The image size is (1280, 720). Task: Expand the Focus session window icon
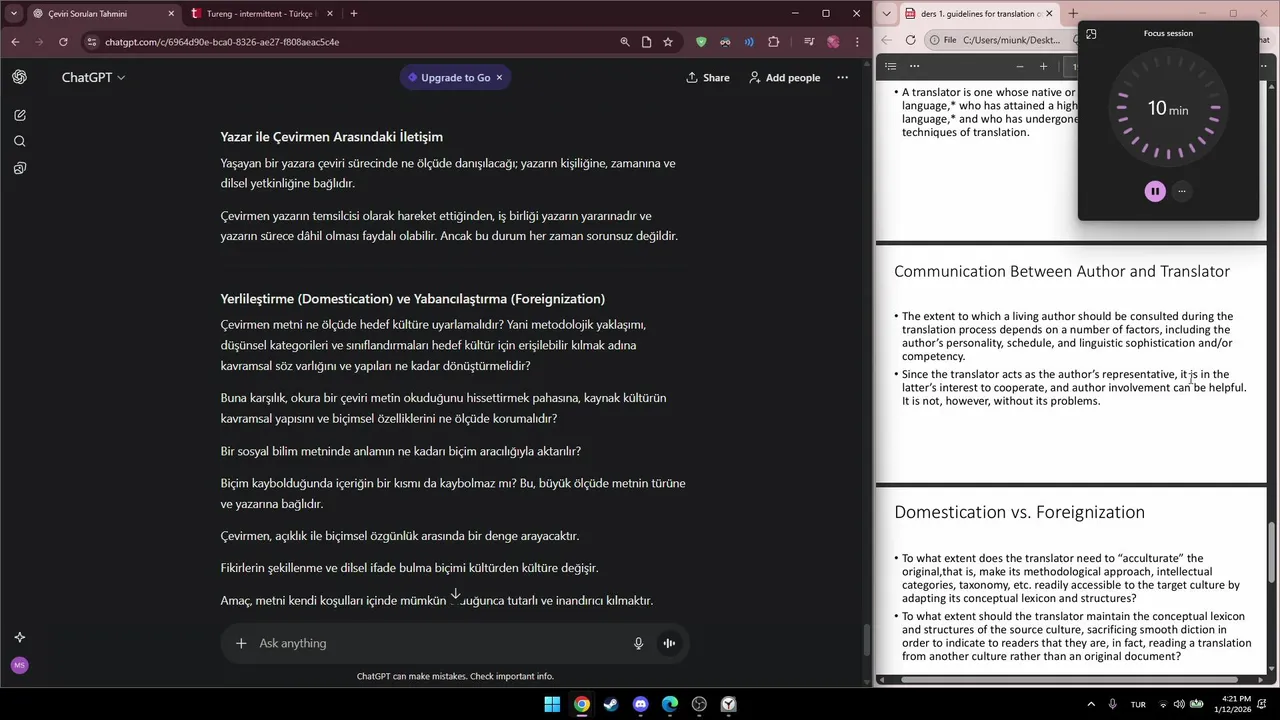(1091, 33)
